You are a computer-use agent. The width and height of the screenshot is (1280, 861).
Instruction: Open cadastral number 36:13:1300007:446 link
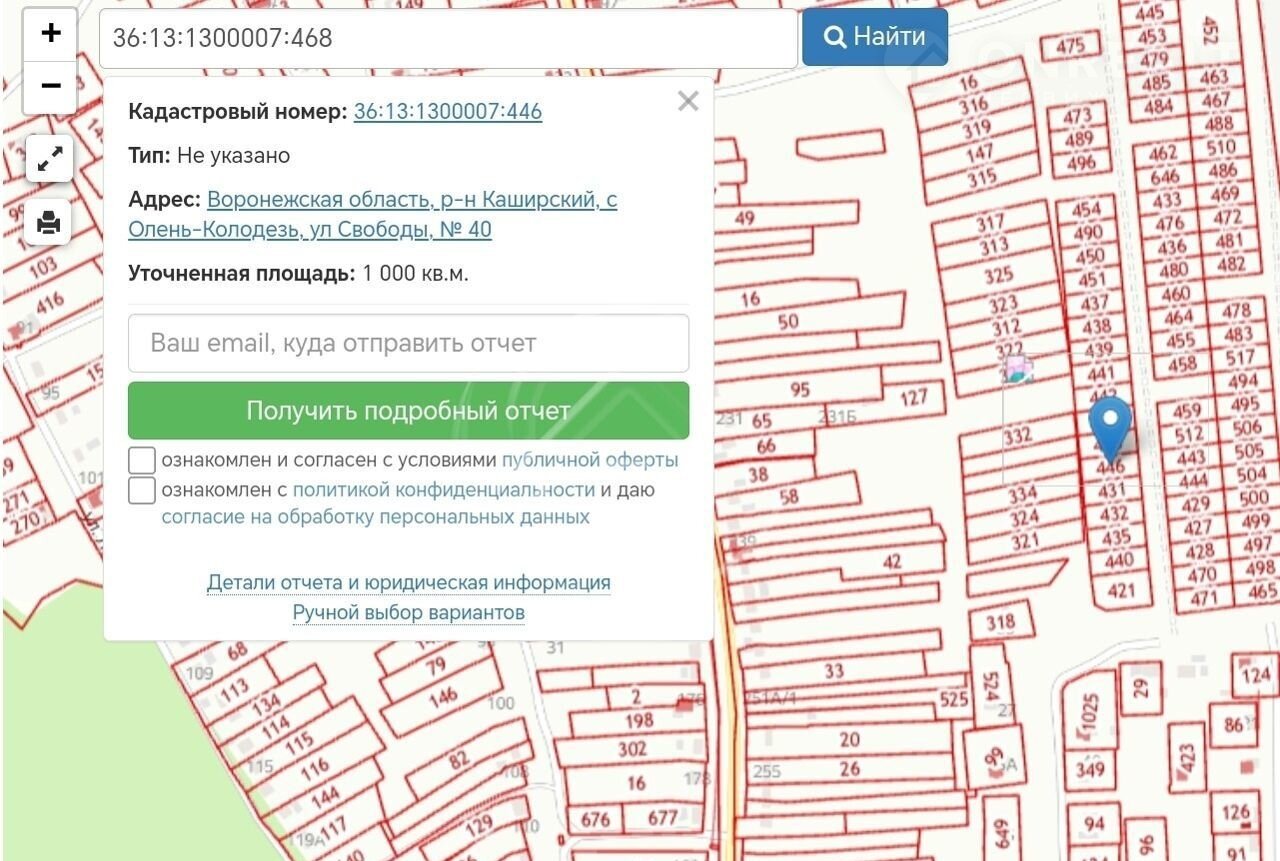(447, 111)
